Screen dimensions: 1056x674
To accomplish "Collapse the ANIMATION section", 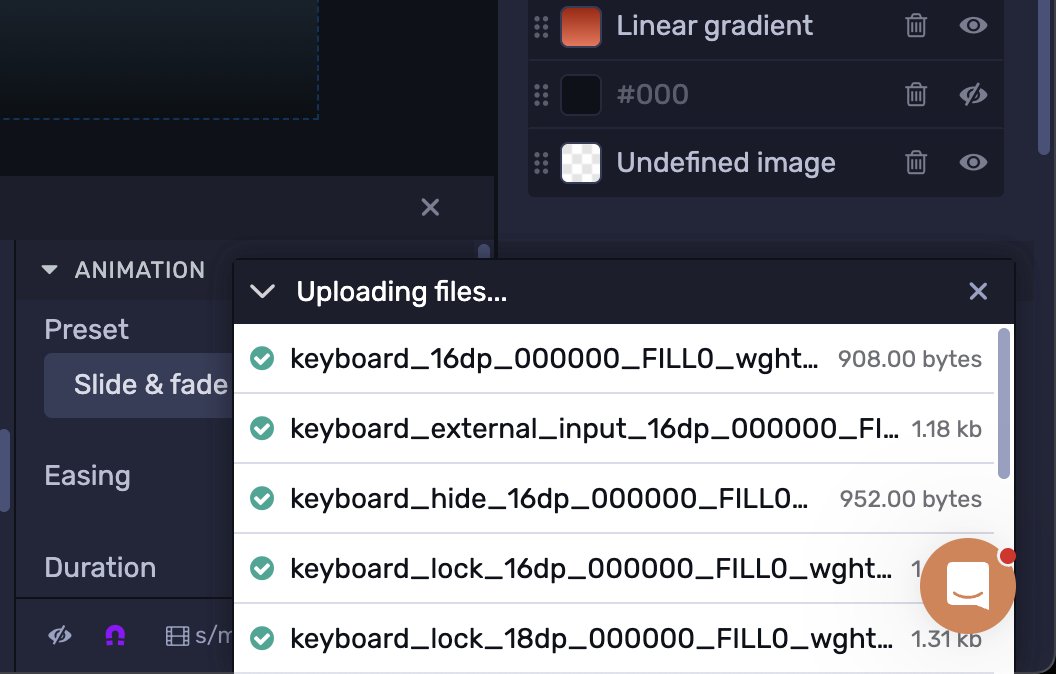I will tap(49, 270).
